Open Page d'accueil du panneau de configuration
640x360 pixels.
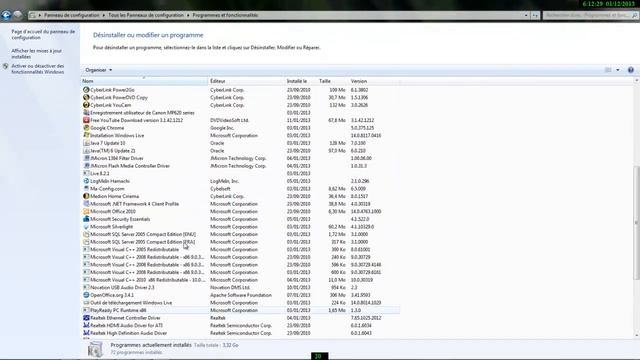43,35
